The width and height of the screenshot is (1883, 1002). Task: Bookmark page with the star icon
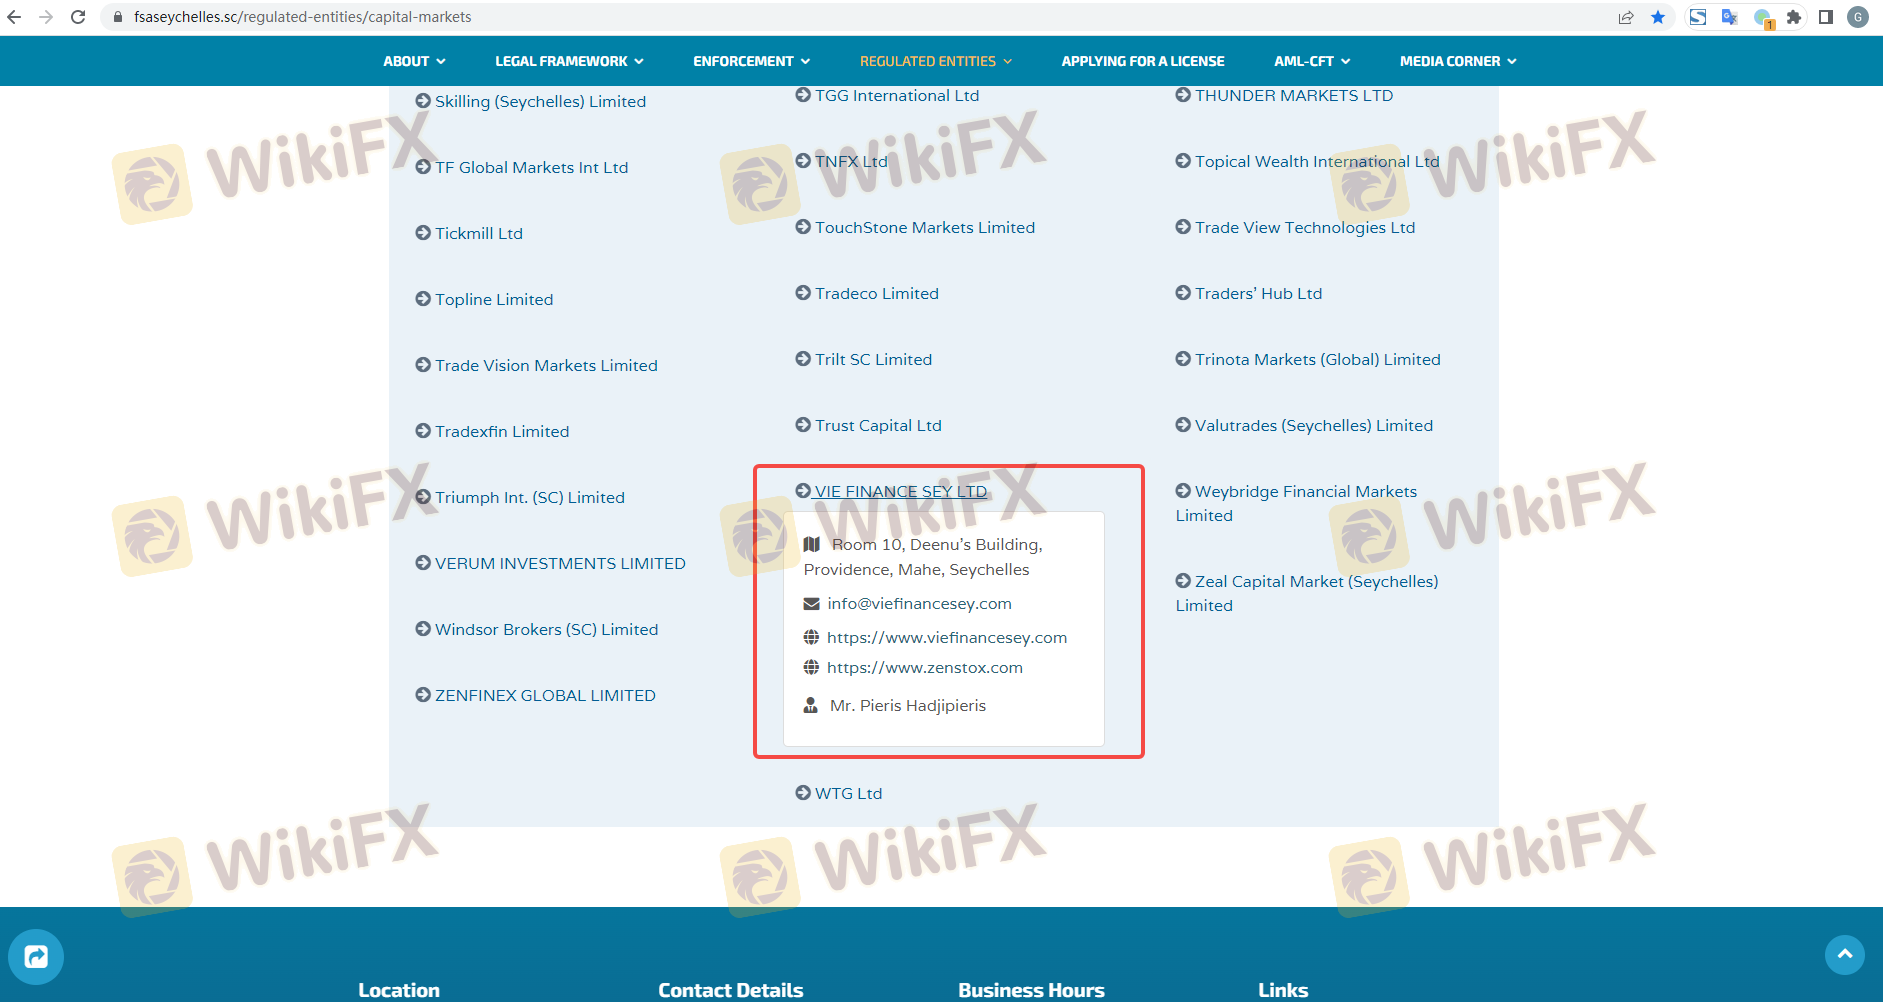coord(1658,17)
